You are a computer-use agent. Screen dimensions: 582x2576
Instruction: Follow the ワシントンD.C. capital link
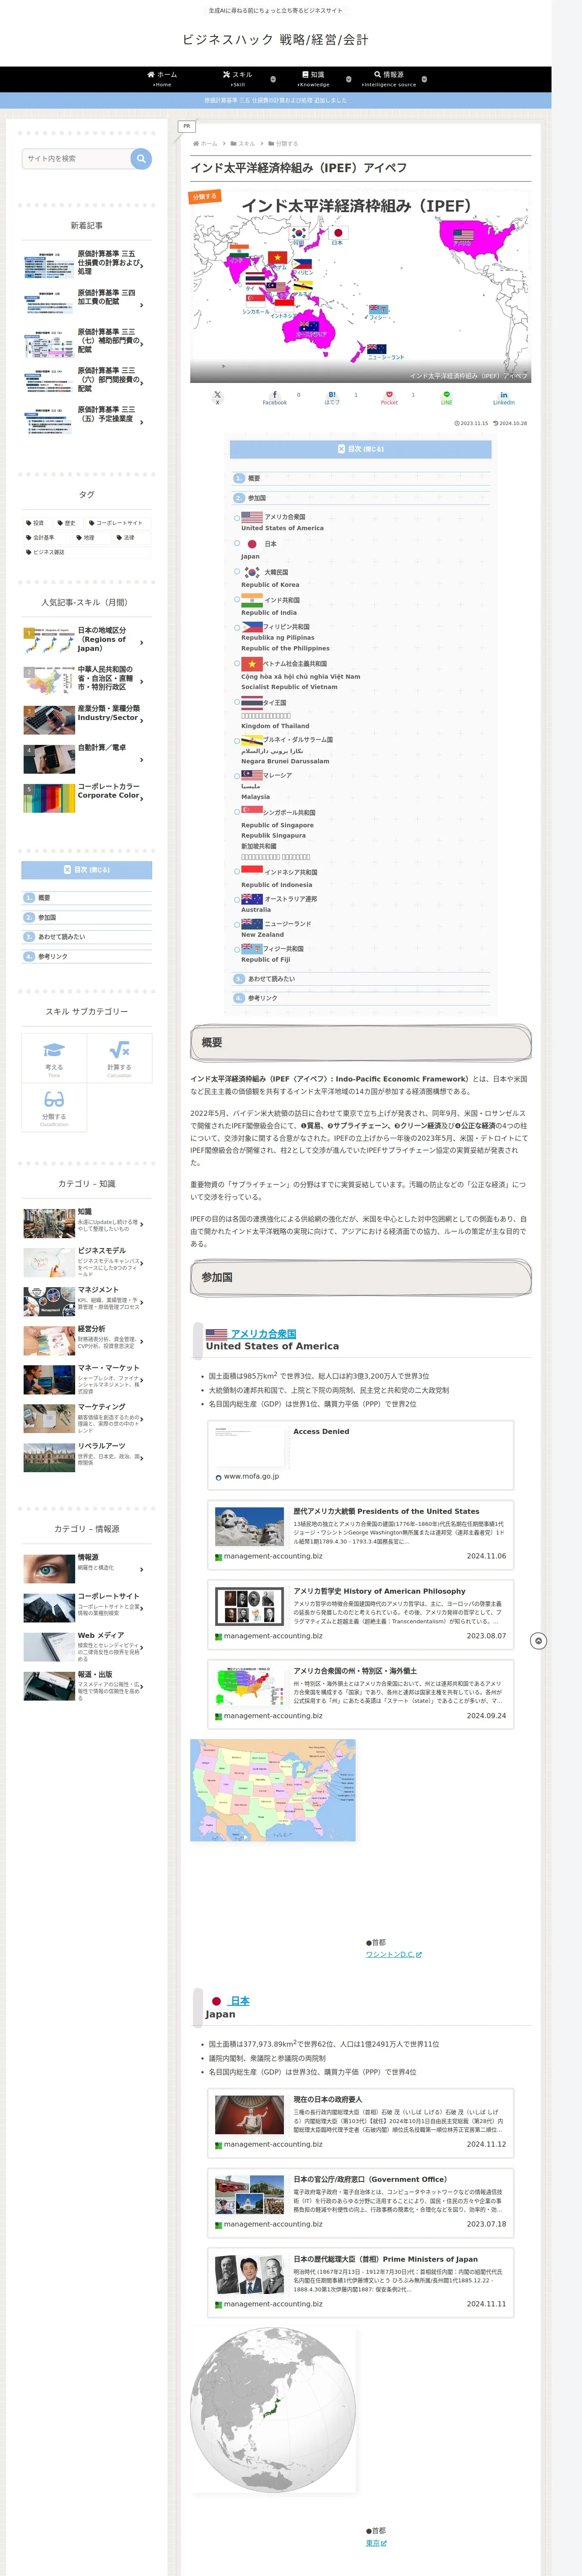click(393, 1954)
